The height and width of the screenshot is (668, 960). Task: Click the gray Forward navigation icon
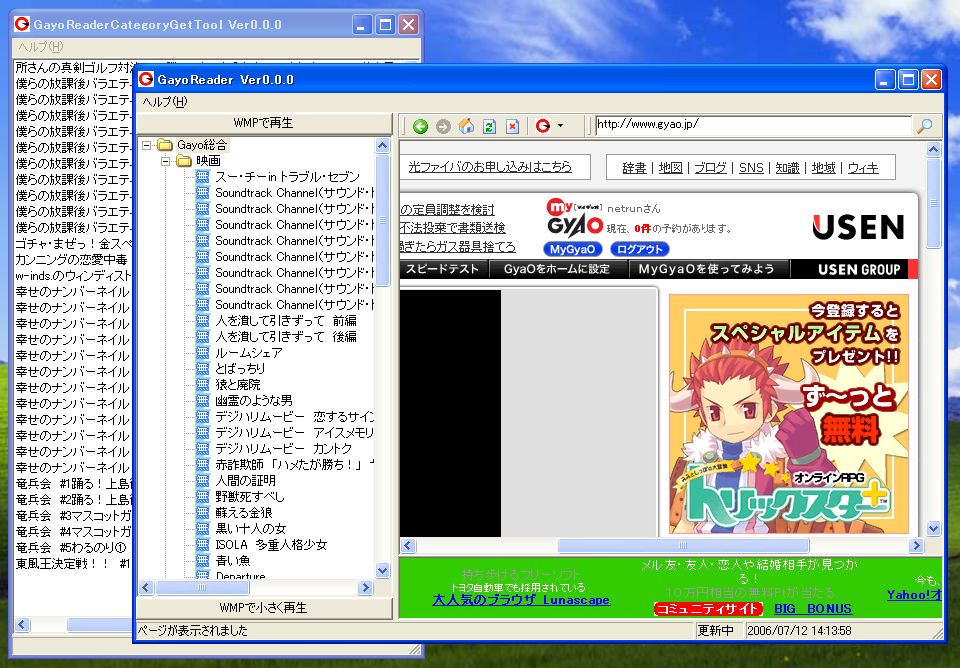pyautogui.click(x=443, y=126)
